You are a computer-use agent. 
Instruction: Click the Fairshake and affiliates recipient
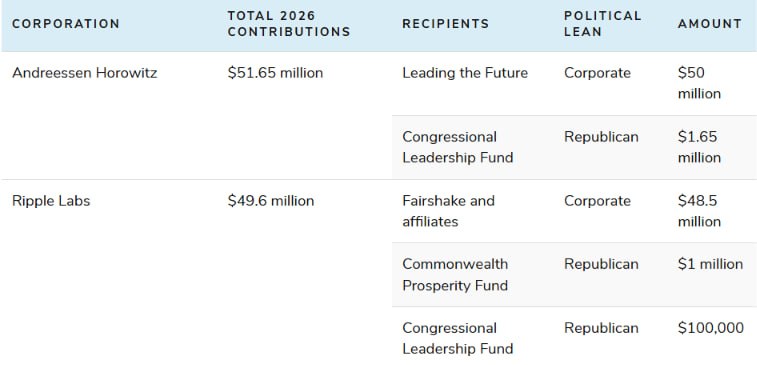449,211
